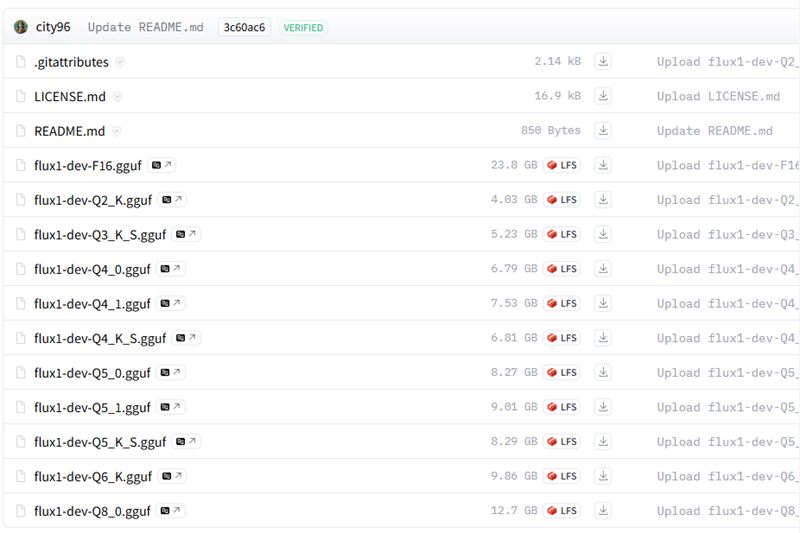Image resolution: width=800 pixels, height=533 pixels.
Task: Open GGUF viewer icon for flux1-dev-Q5_0.gguf
Action: 170,372
